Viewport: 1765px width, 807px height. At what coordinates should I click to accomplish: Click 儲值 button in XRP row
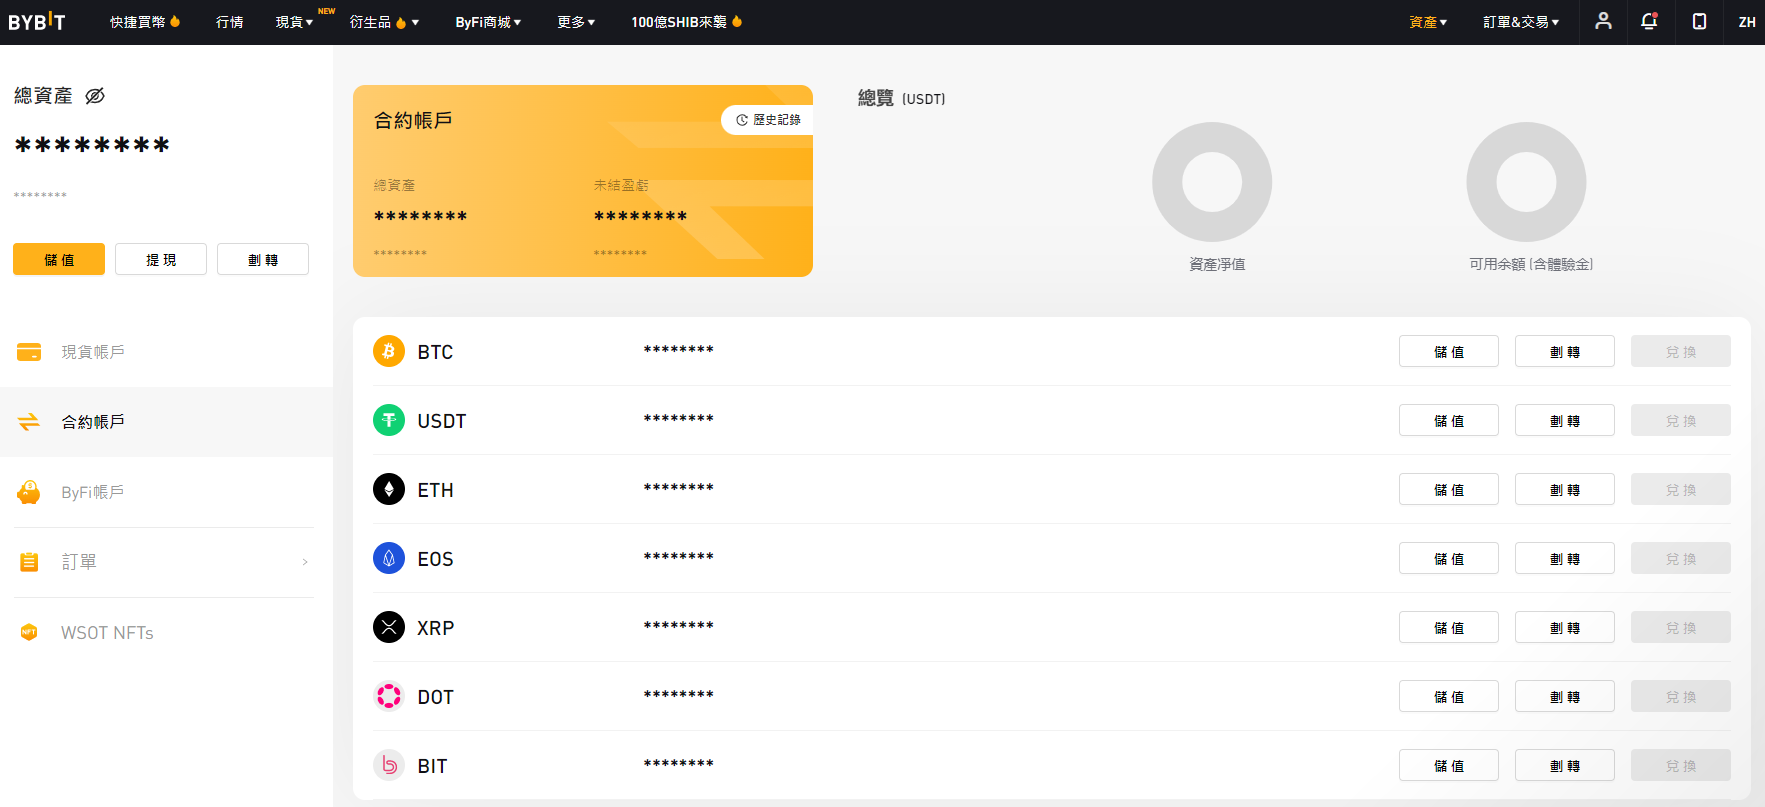click(x=1449, y=627)
